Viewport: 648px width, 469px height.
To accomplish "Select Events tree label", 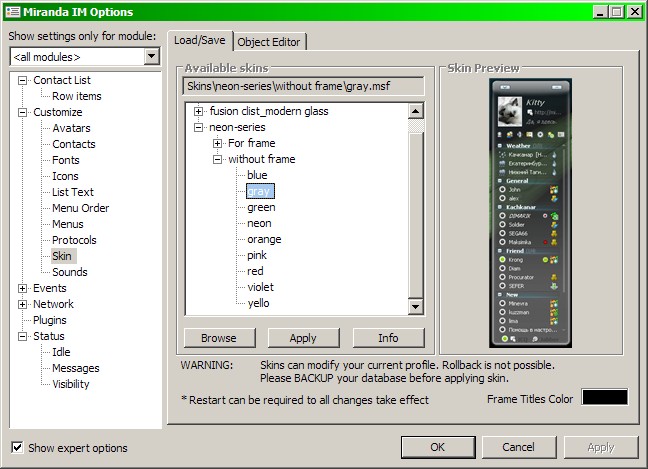I will click(50, 288).
